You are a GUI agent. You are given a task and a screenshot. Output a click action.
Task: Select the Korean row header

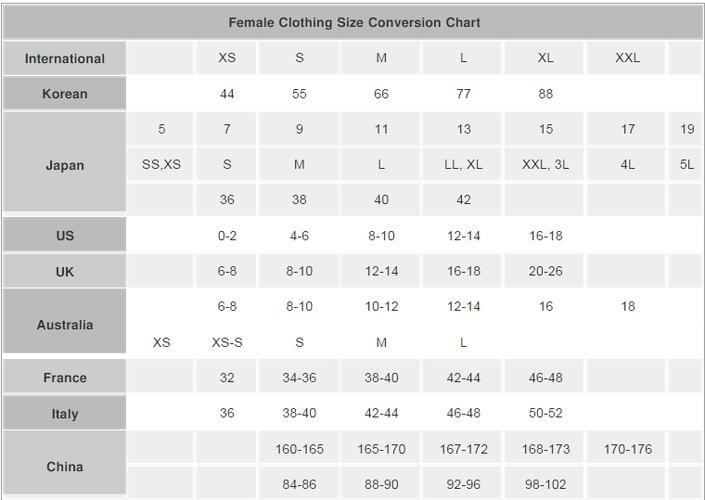[x=65, y=94]
